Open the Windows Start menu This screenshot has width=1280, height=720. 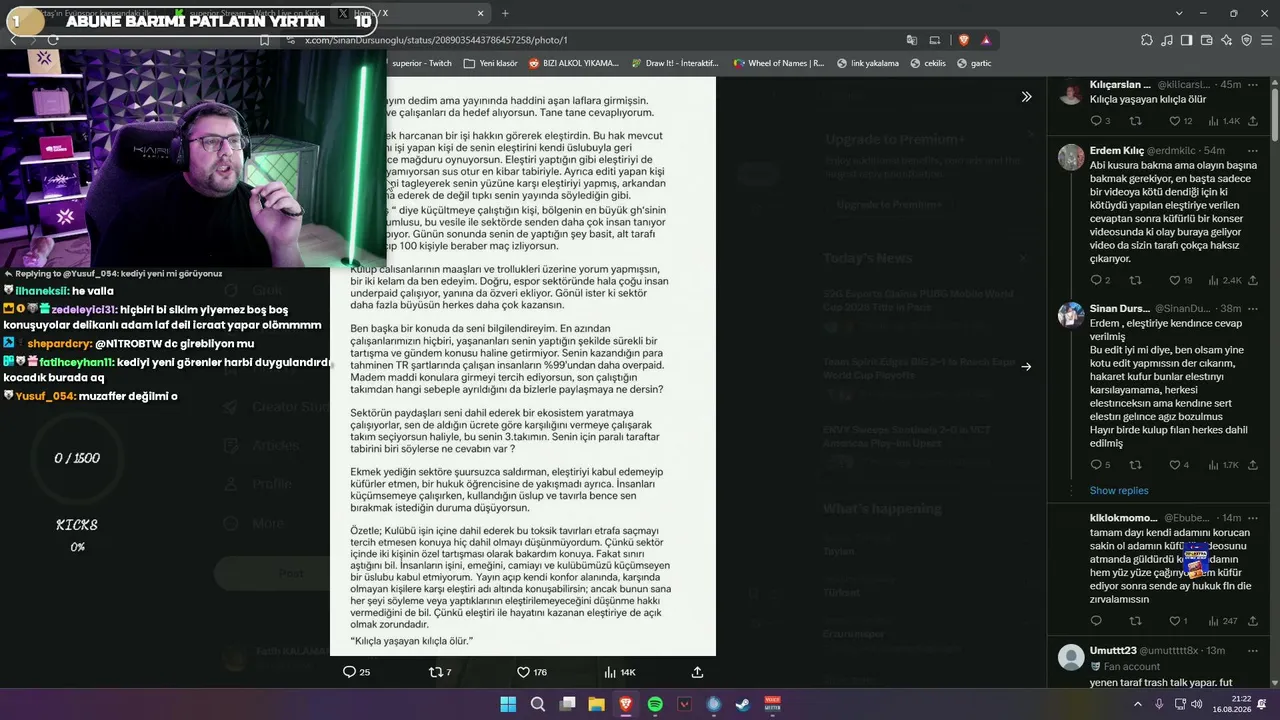point(508,704)
